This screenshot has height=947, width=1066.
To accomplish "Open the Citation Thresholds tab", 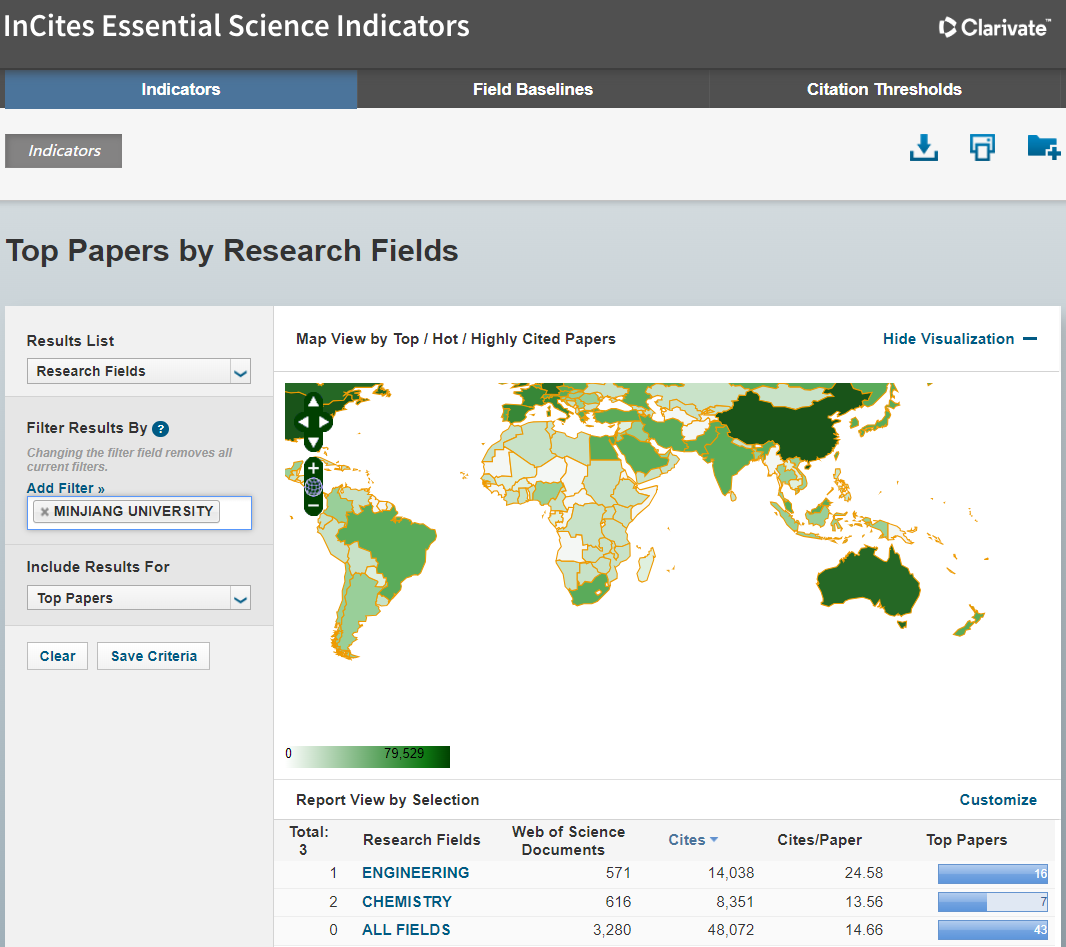I will click(884, 89).
